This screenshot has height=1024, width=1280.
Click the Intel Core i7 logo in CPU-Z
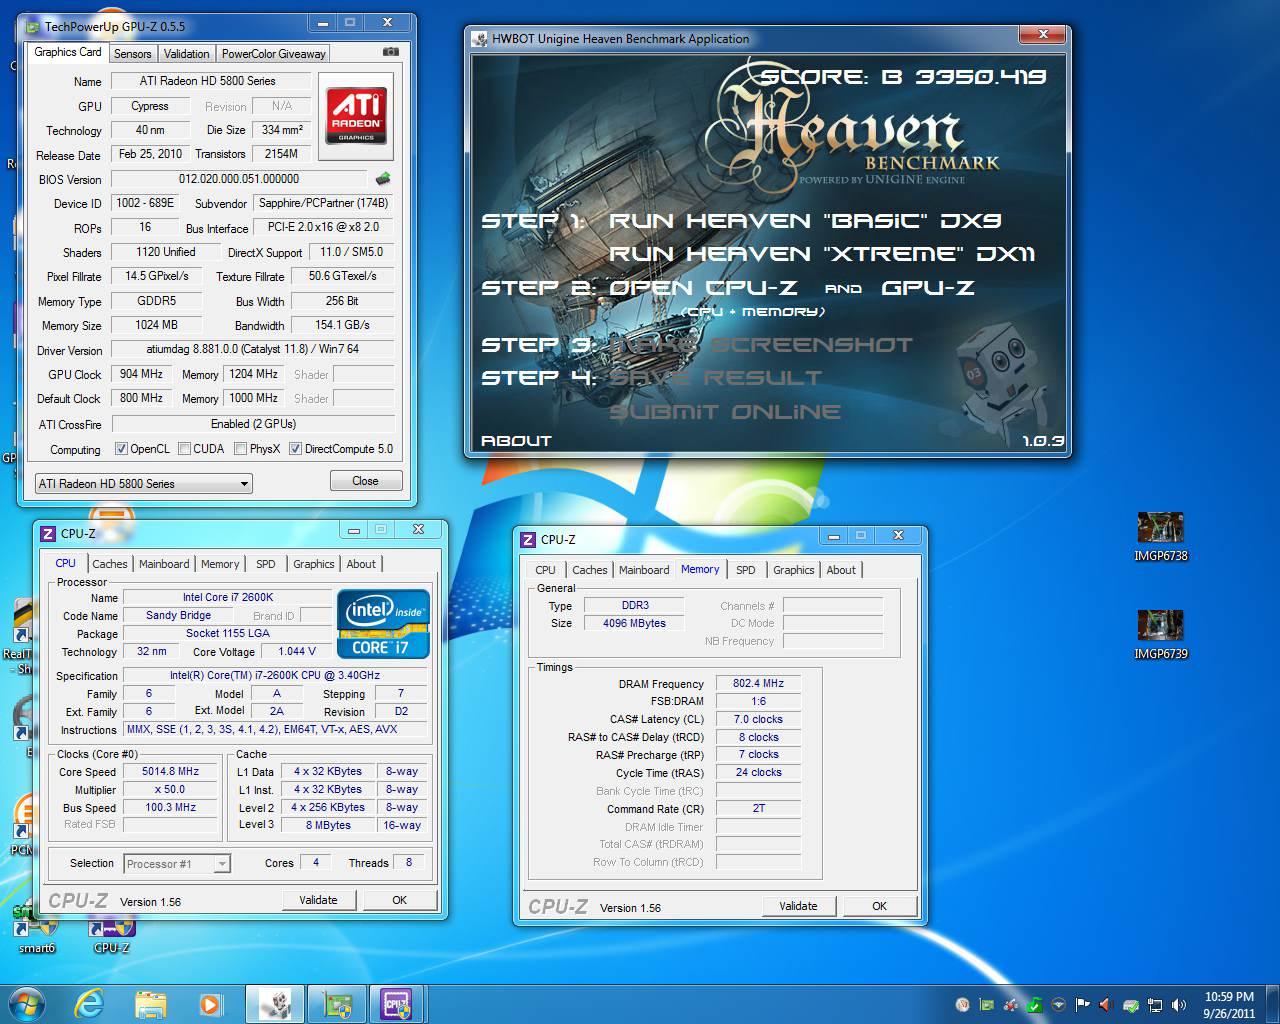pyautogui.click(x=384, y=623)
